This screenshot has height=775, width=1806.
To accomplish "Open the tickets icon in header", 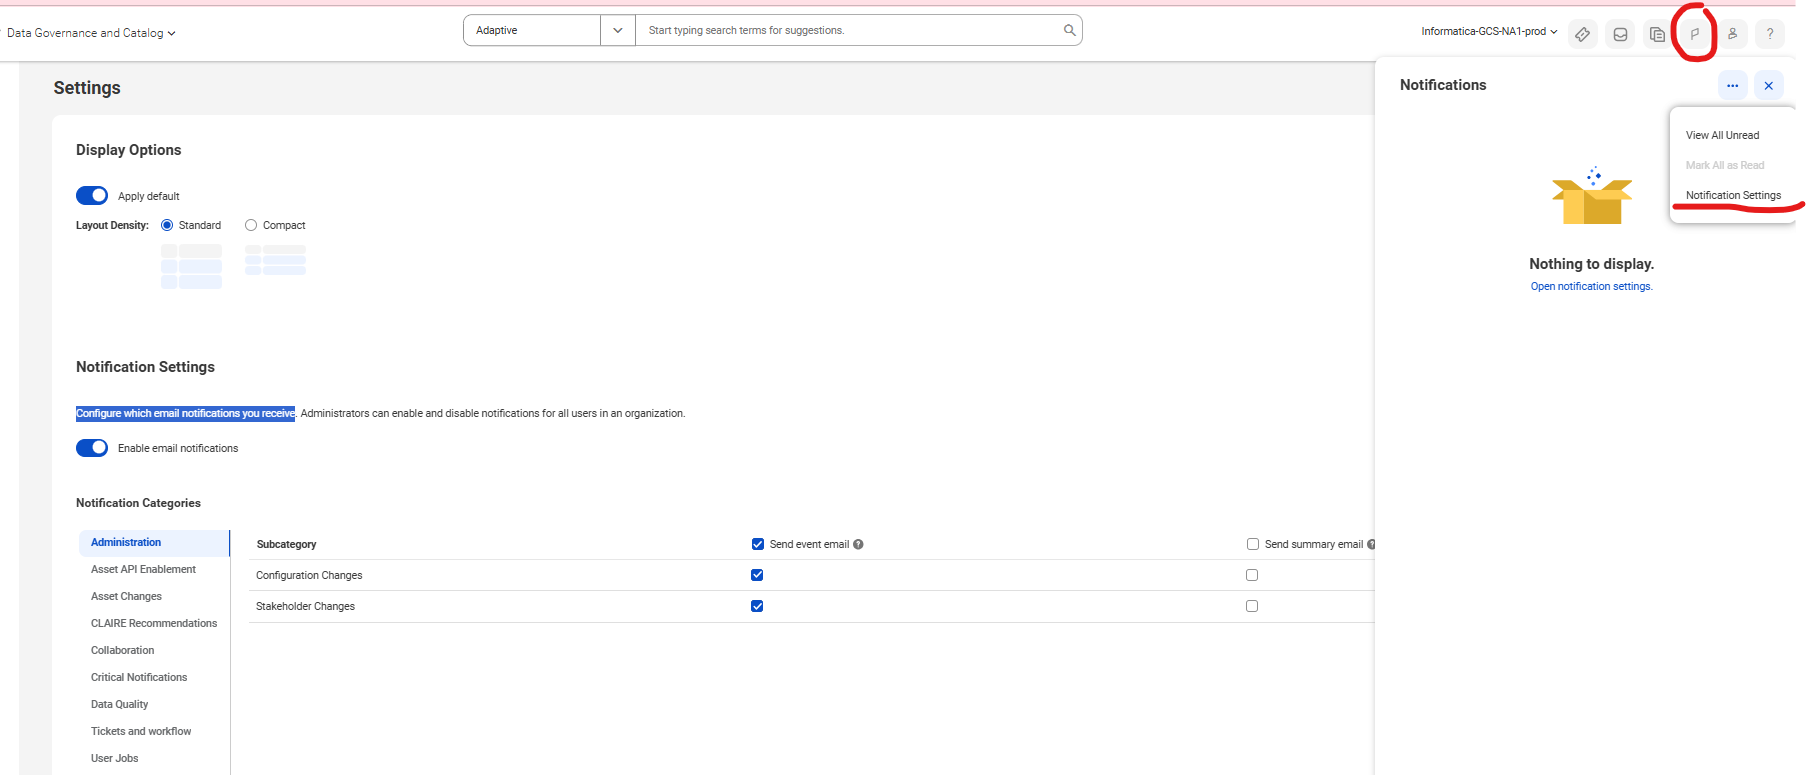I will point(1582,34).
